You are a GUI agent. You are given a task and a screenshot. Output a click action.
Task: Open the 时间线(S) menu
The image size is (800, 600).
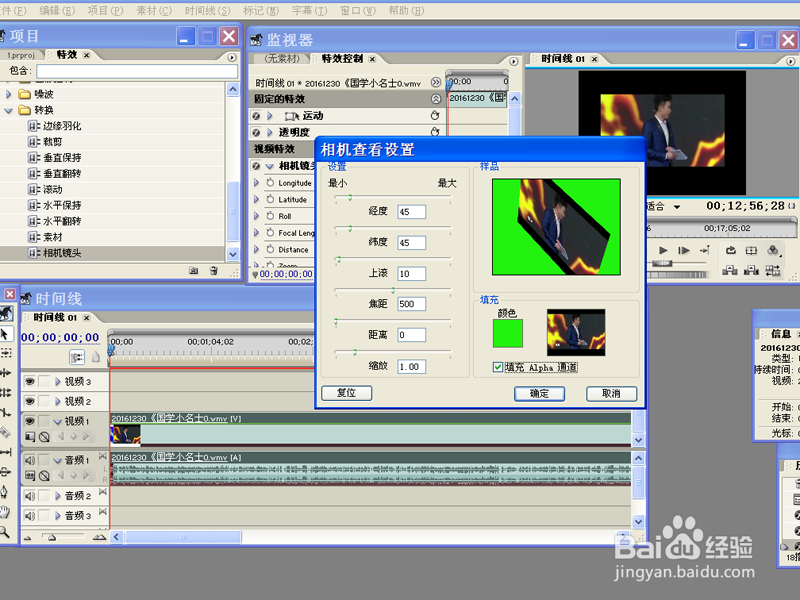(x=207, y=10)
